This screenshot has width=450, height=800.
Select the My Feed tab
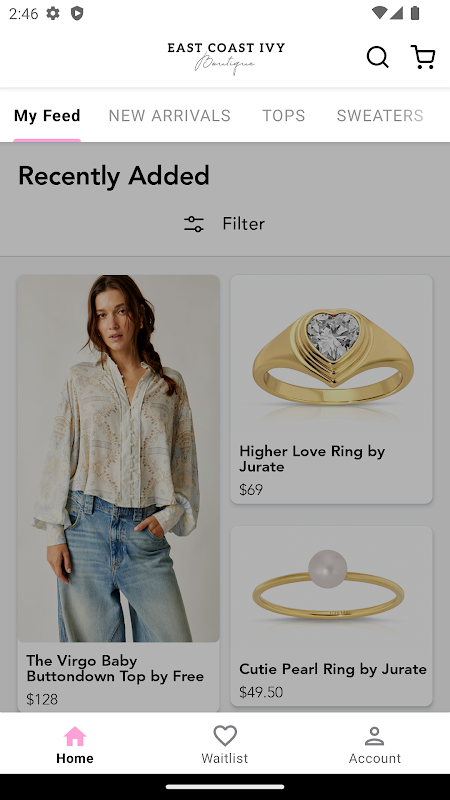point(47,116)
